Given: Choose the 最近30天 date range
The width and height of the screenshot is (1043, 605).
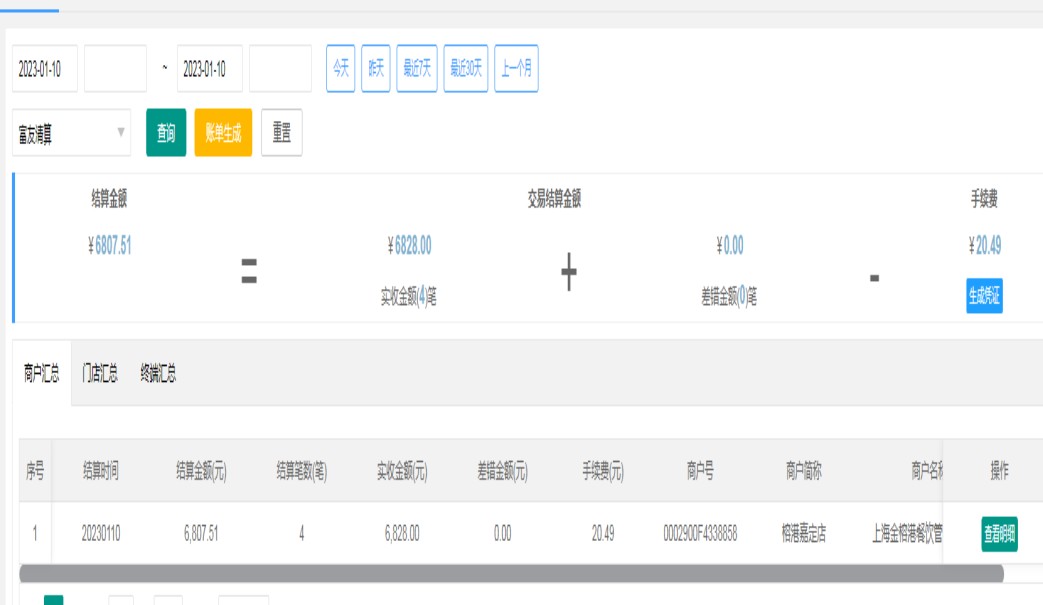Looking at the screenshot, I should [466, 69].
